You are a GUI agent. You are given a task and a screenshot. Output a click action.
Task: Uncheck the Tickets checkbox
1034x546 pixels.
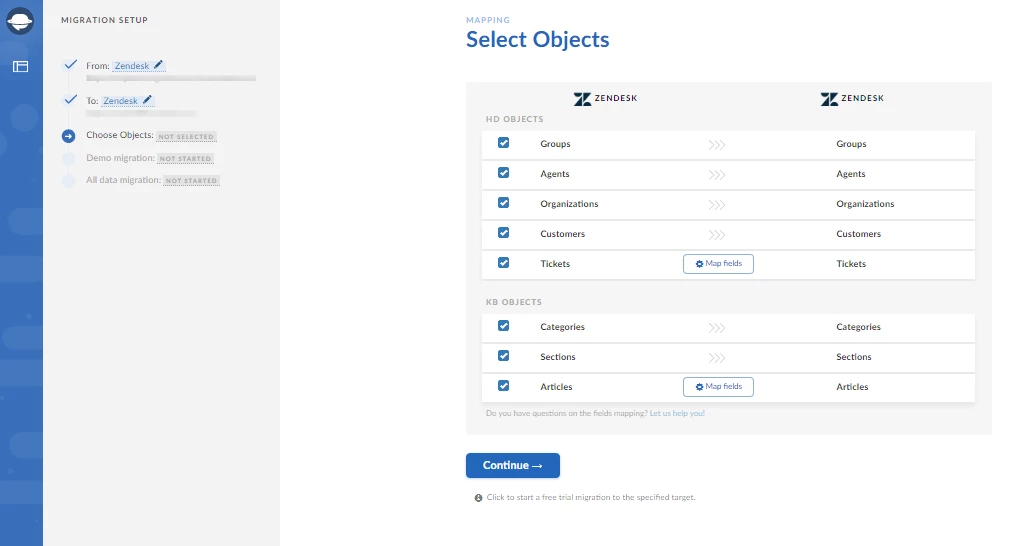pos(504,262)
